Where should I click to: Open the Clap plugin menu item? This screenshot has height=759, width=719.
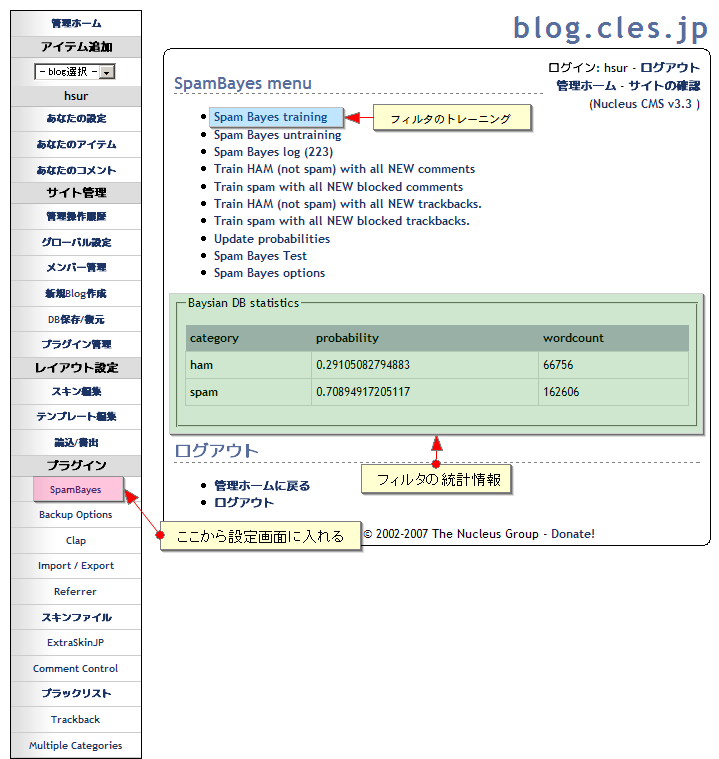click(76, 541)
